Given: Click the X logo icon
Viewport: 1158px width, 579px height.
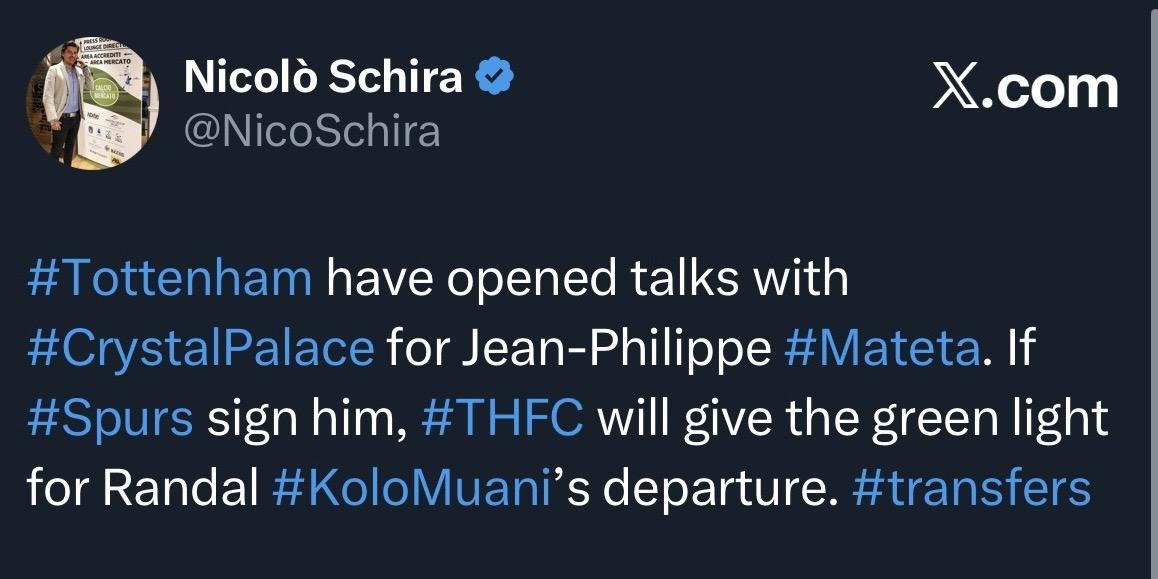Looking at the screenshot, I should point(957,88).
